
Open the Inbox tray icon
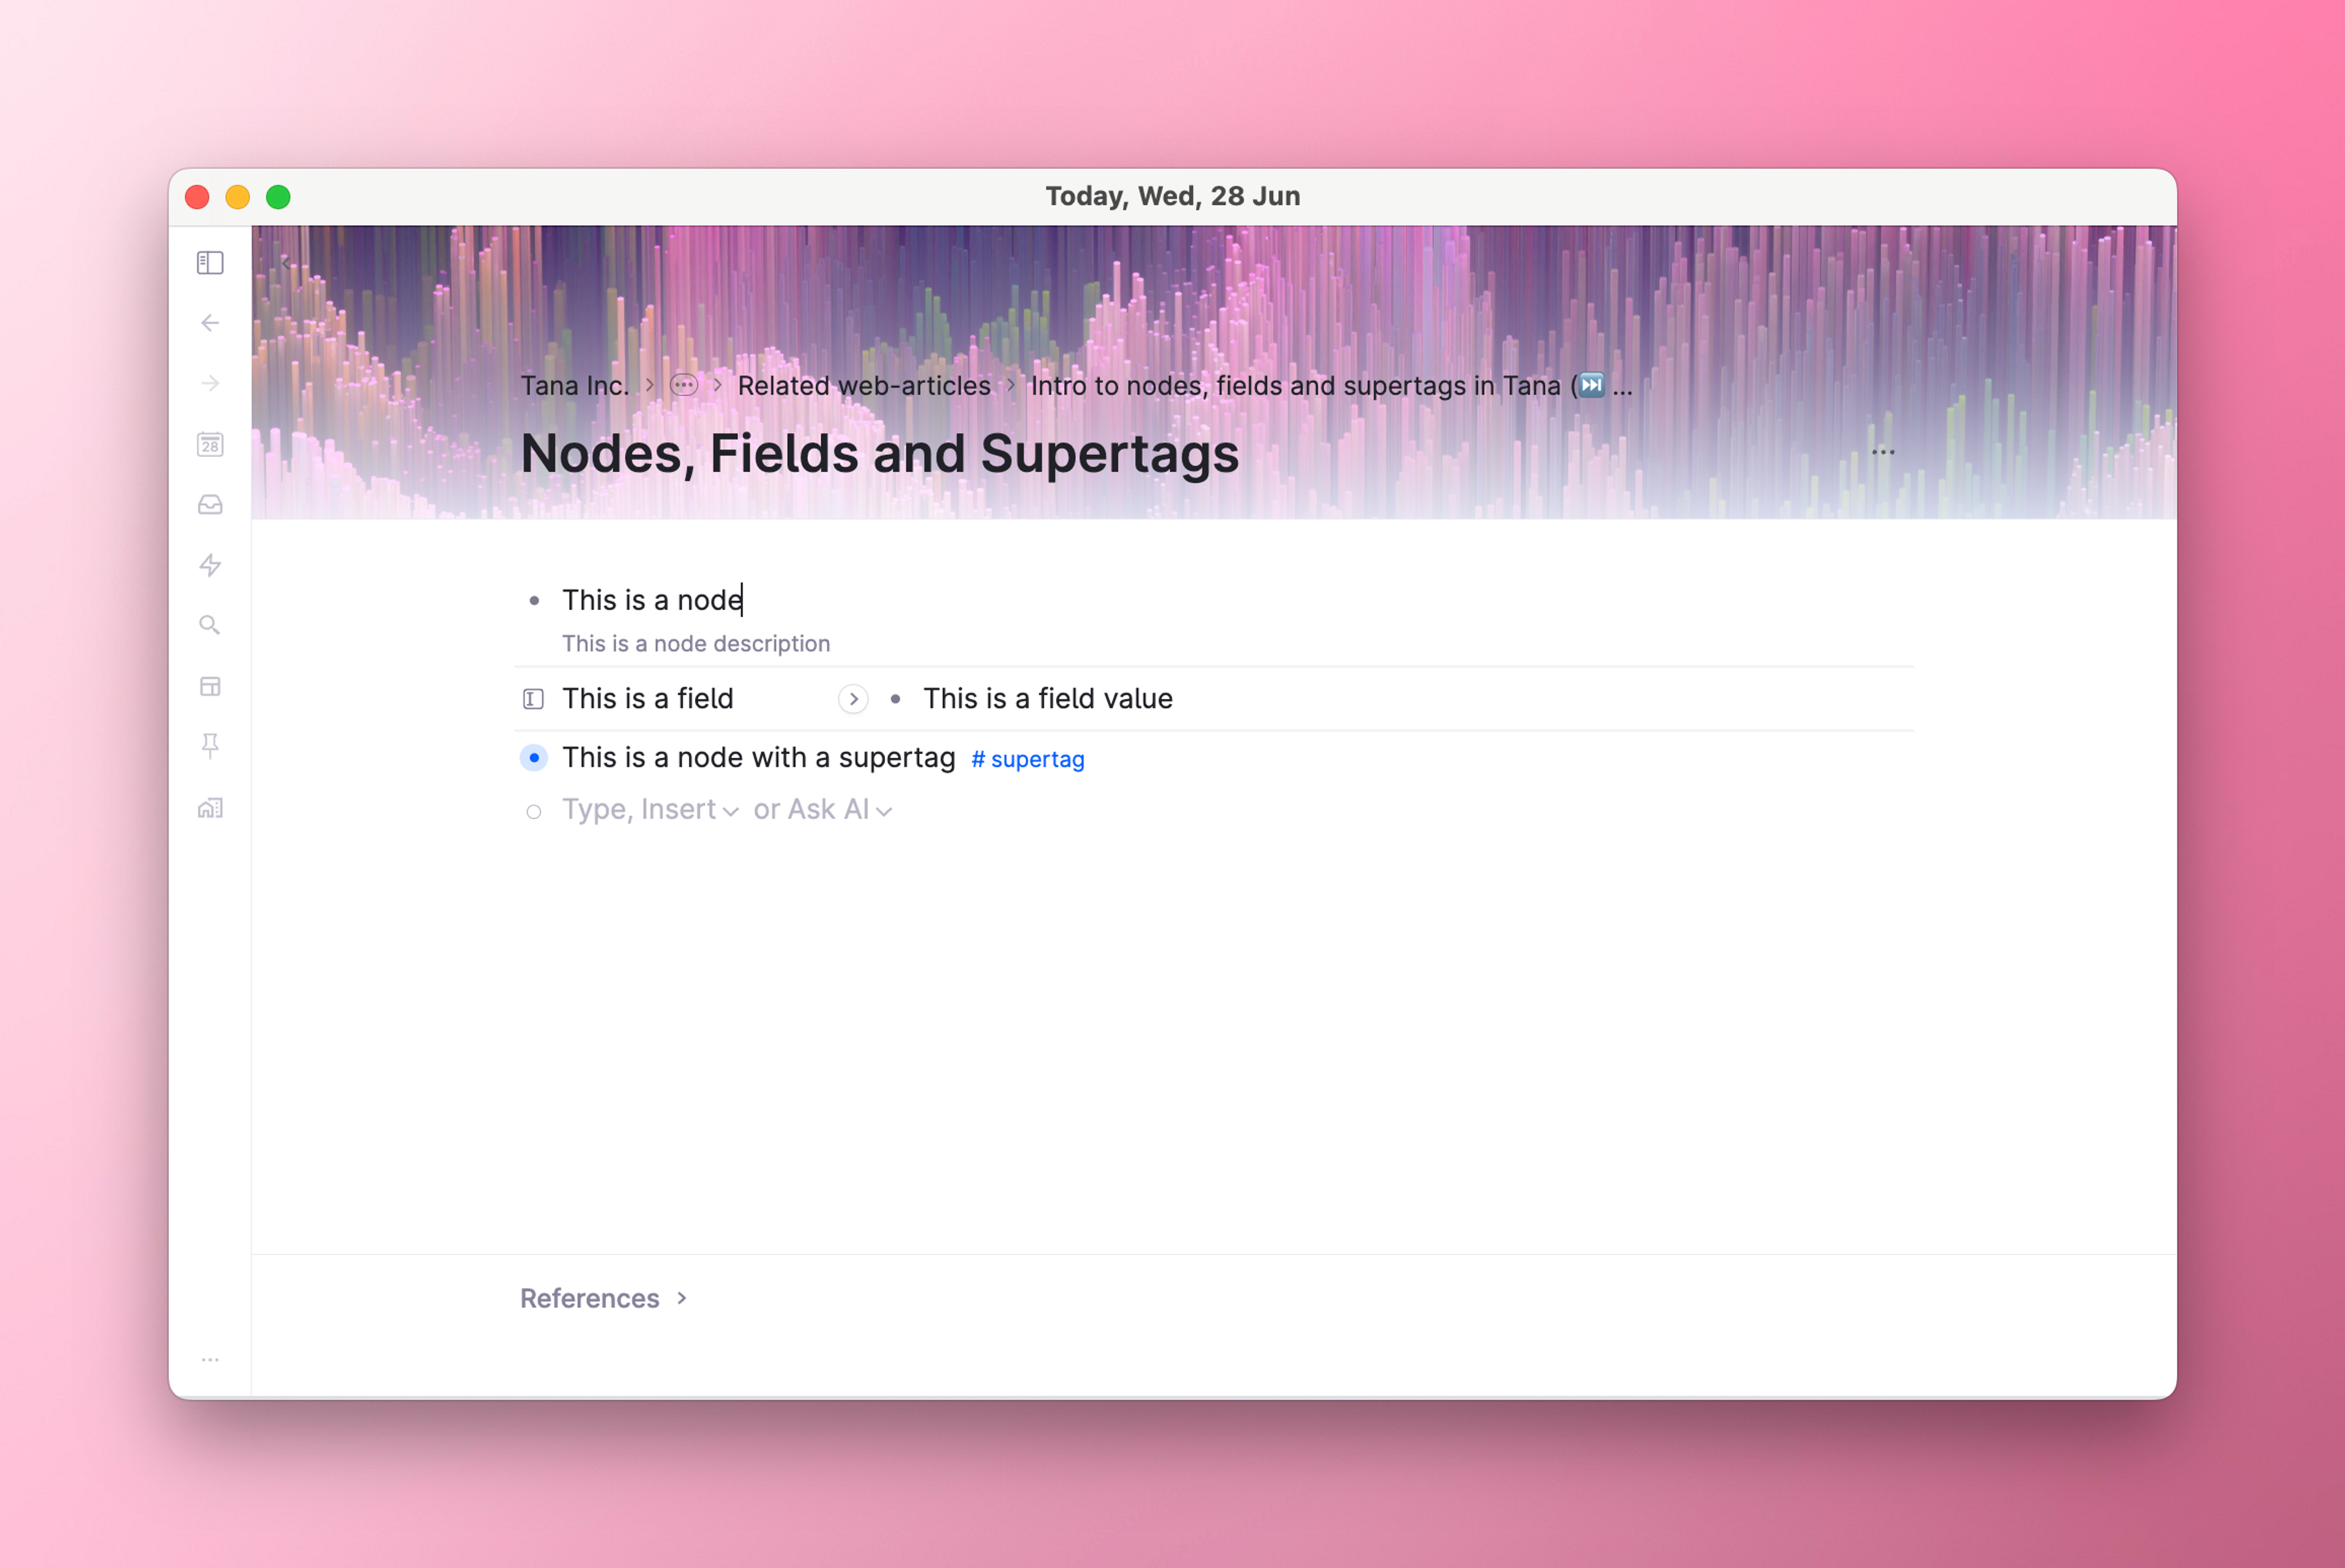click(x=210, y=504)
